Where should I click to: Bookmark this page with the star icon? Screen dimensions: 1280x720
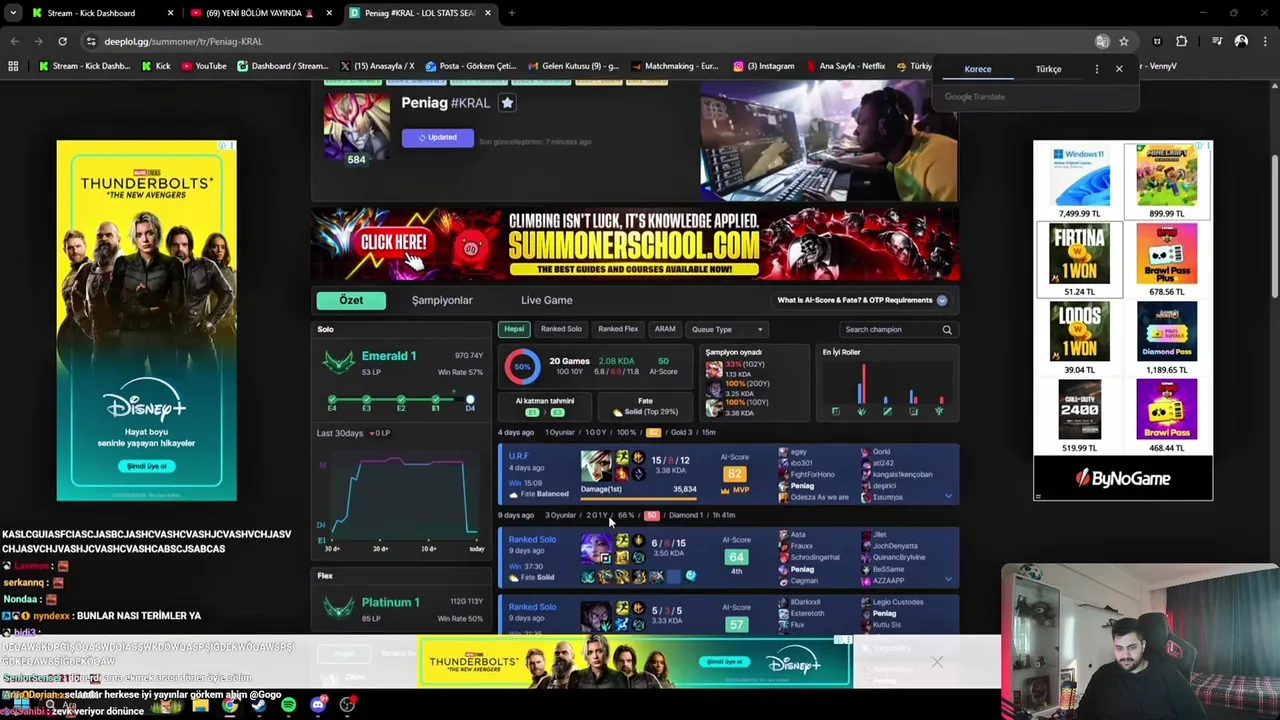[x=1124, y=41]
